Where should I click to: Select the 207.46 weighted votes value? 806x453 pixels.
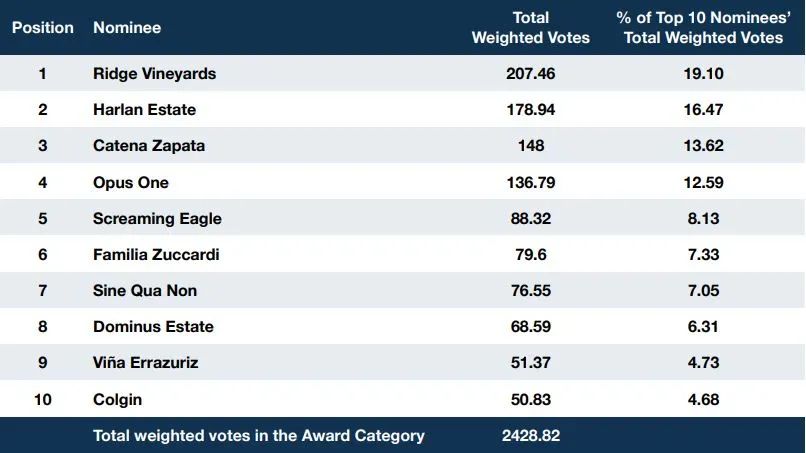pos(530,74)
